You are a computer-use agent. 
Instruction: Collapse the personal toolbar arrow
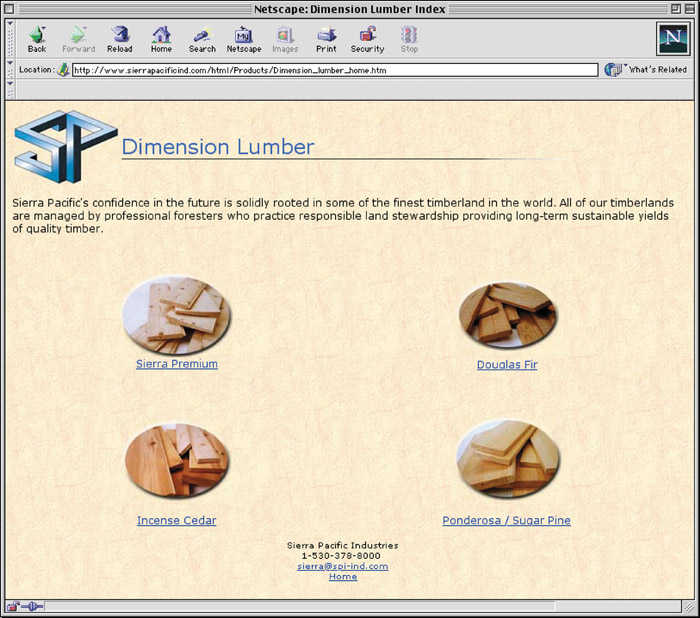[x=10, y=84]
